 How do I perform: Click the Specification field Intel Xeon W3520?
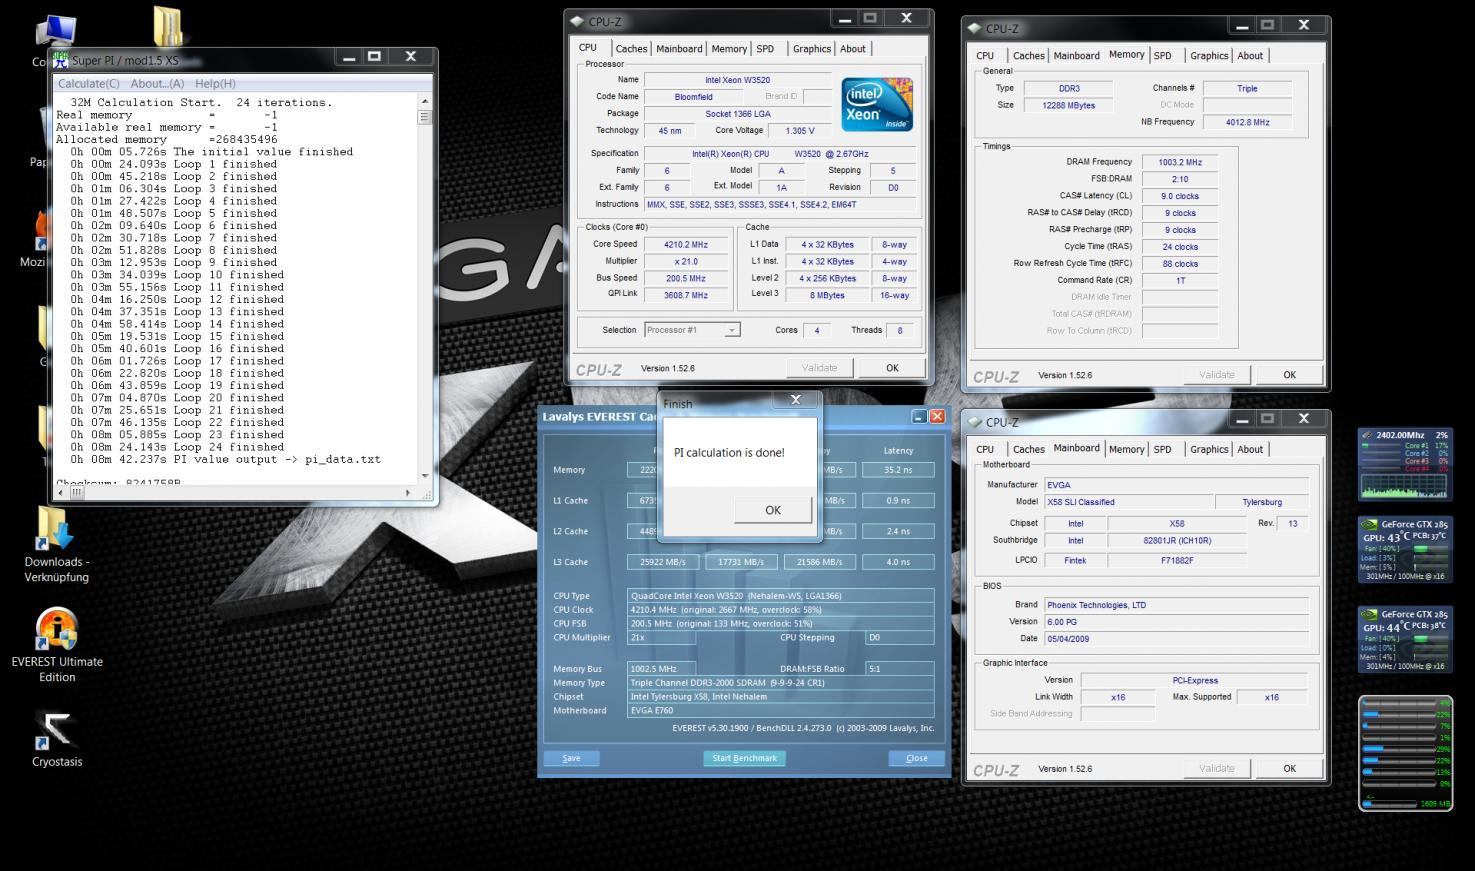coord(779,154)
